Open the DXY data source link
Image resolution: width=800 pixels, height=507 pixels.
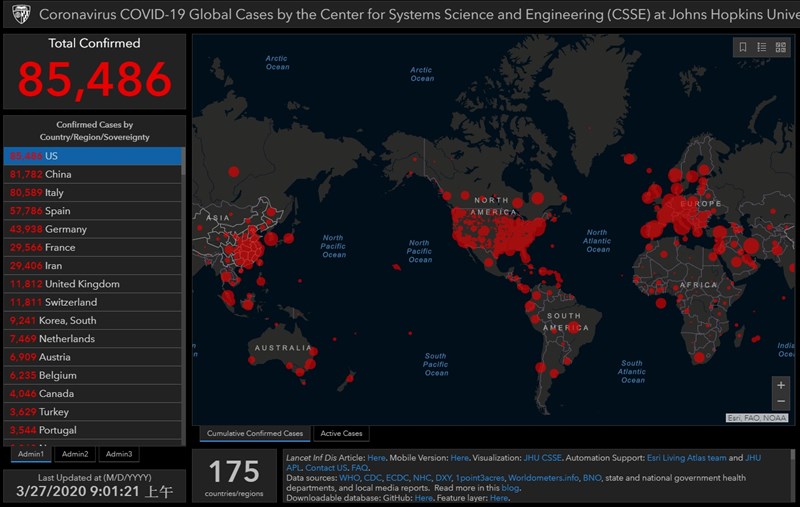point(443,478)
